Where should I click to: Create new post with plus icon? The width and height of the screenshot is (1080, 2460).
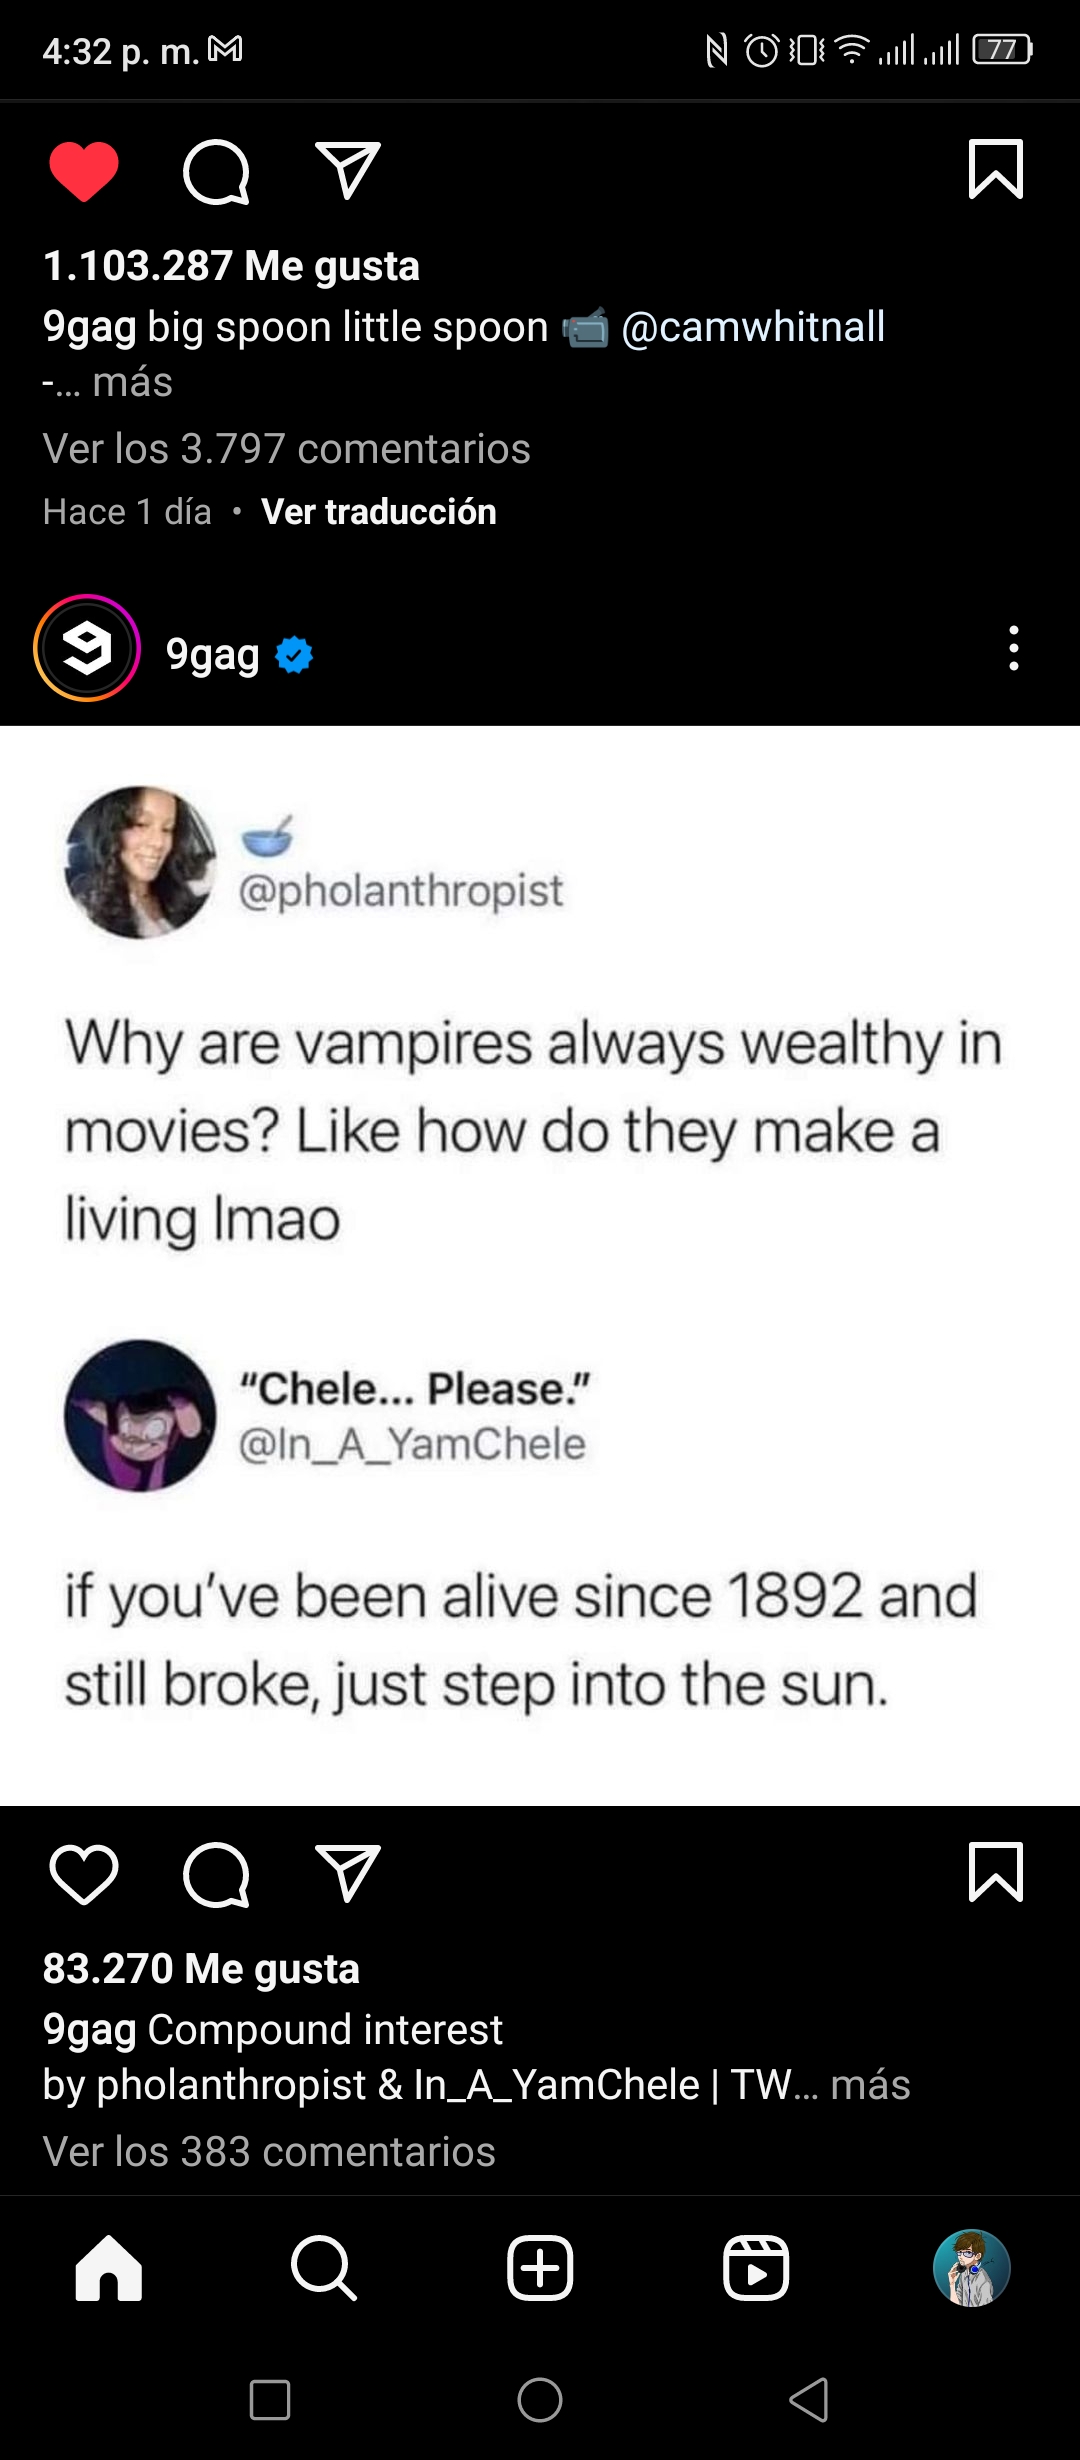click(x=540, y=2268)
